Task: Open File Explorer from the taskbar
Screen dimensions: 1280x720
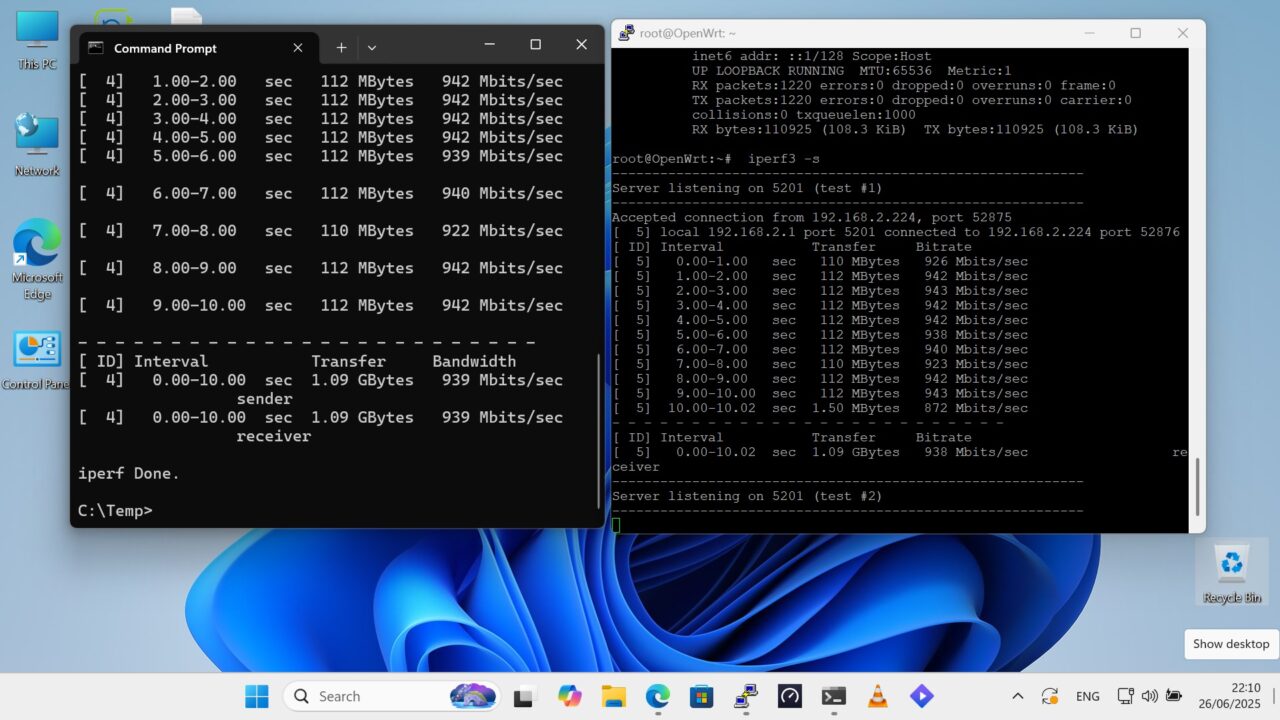Action: point(613,696)
